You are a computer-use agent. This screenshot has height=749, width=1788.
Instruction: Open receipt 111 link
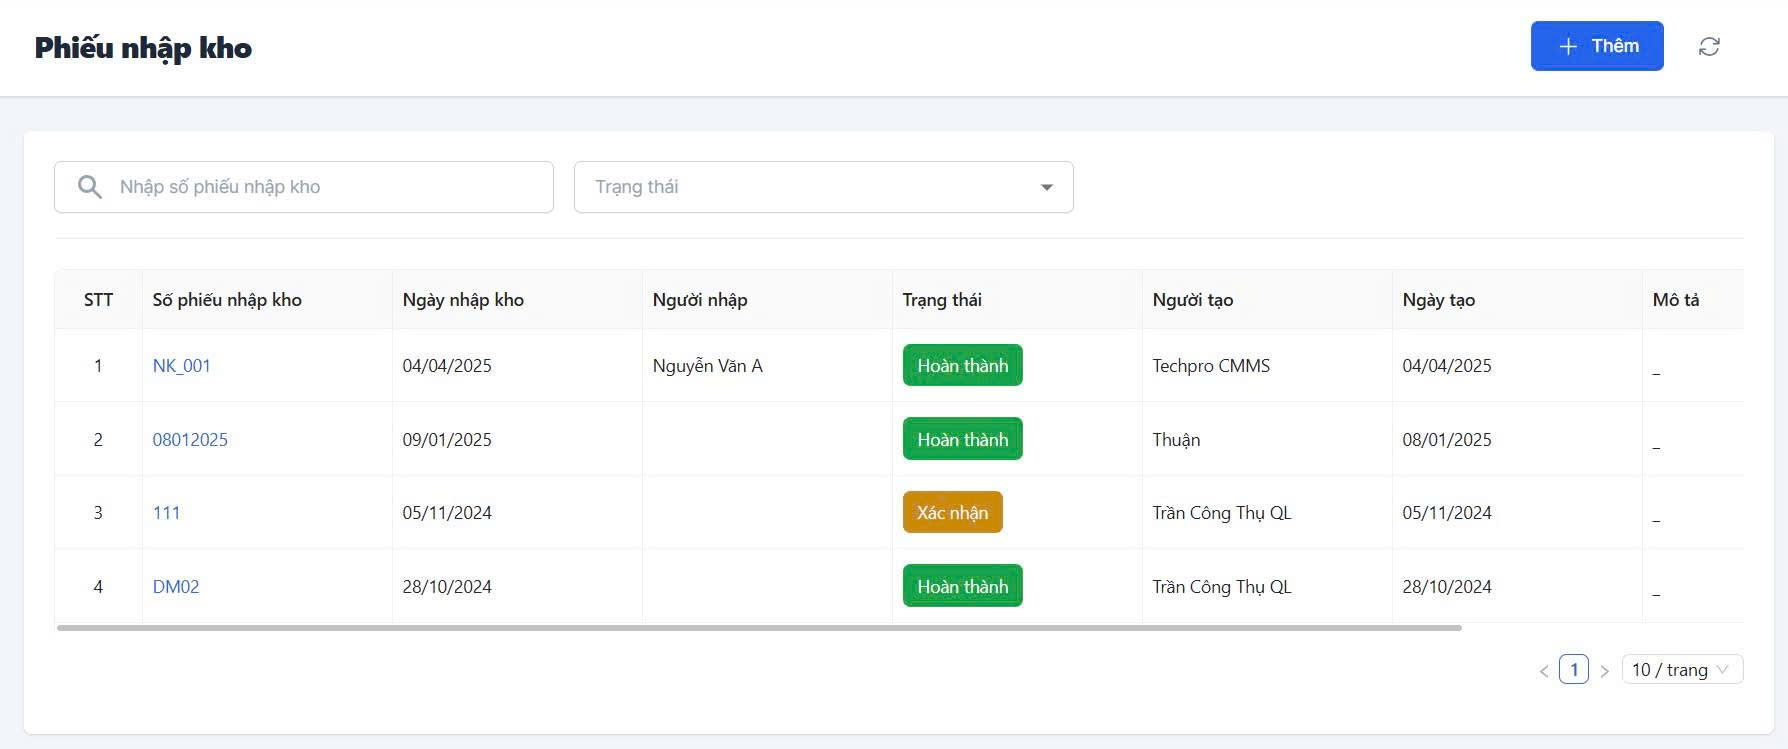click(166, 513)
